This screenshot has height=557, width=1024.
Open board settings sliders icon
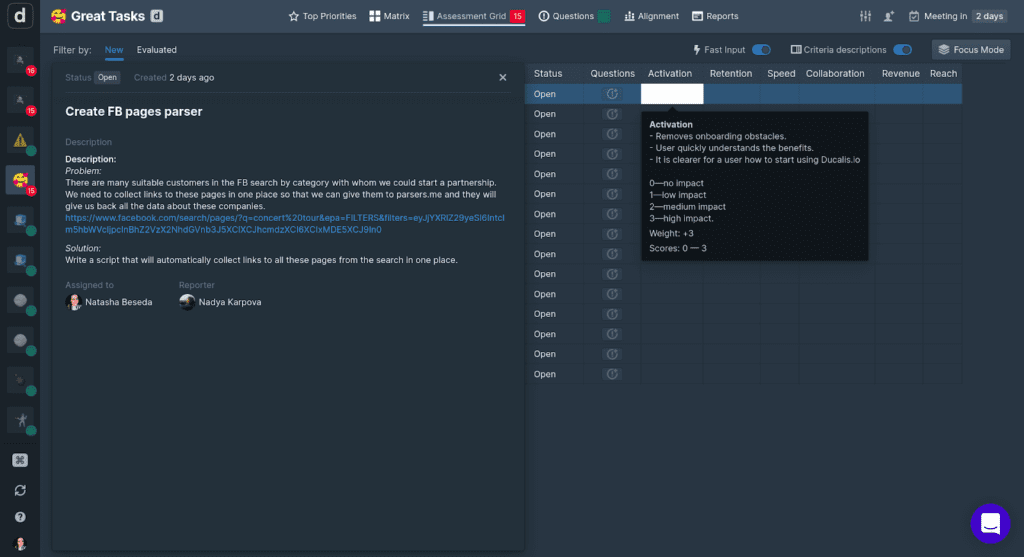coord(865,16)
